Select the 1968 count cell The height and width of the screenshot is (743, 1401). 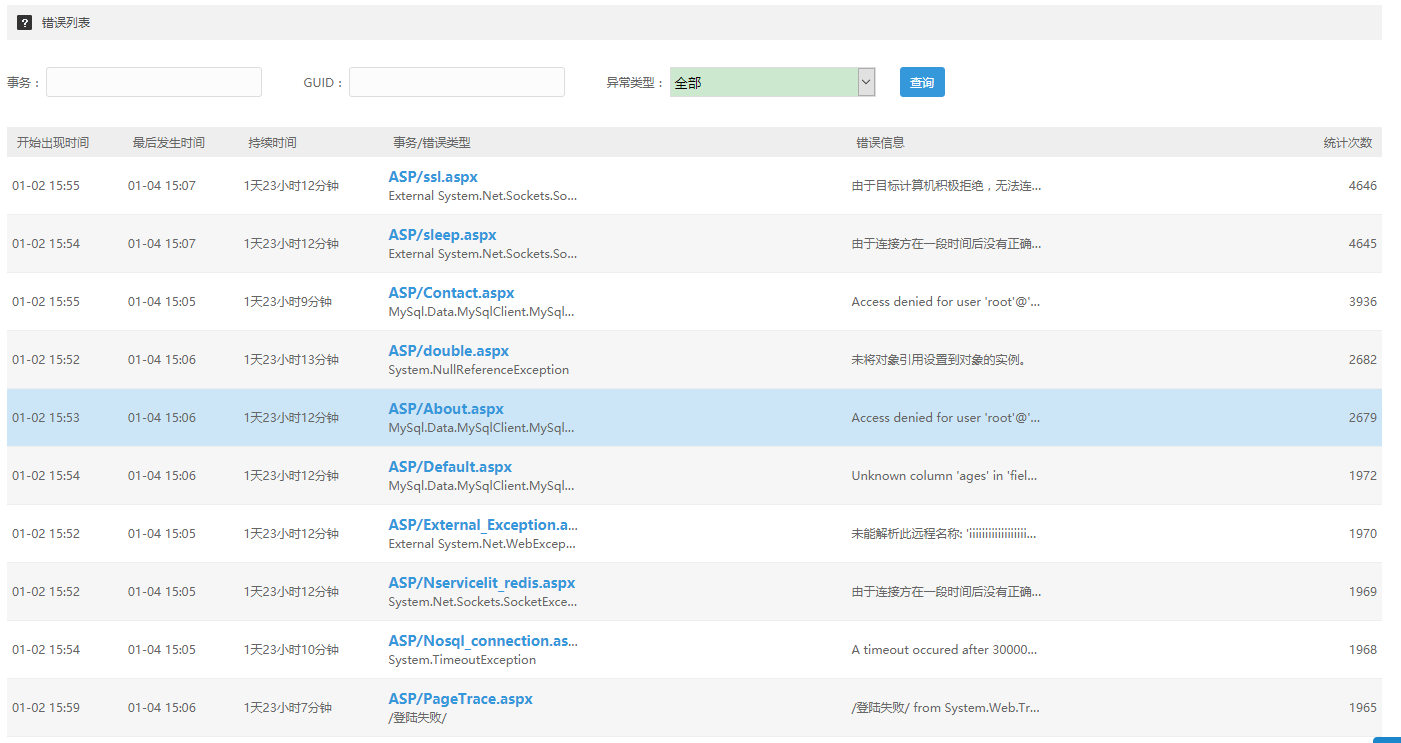(x=1362, y=650)
